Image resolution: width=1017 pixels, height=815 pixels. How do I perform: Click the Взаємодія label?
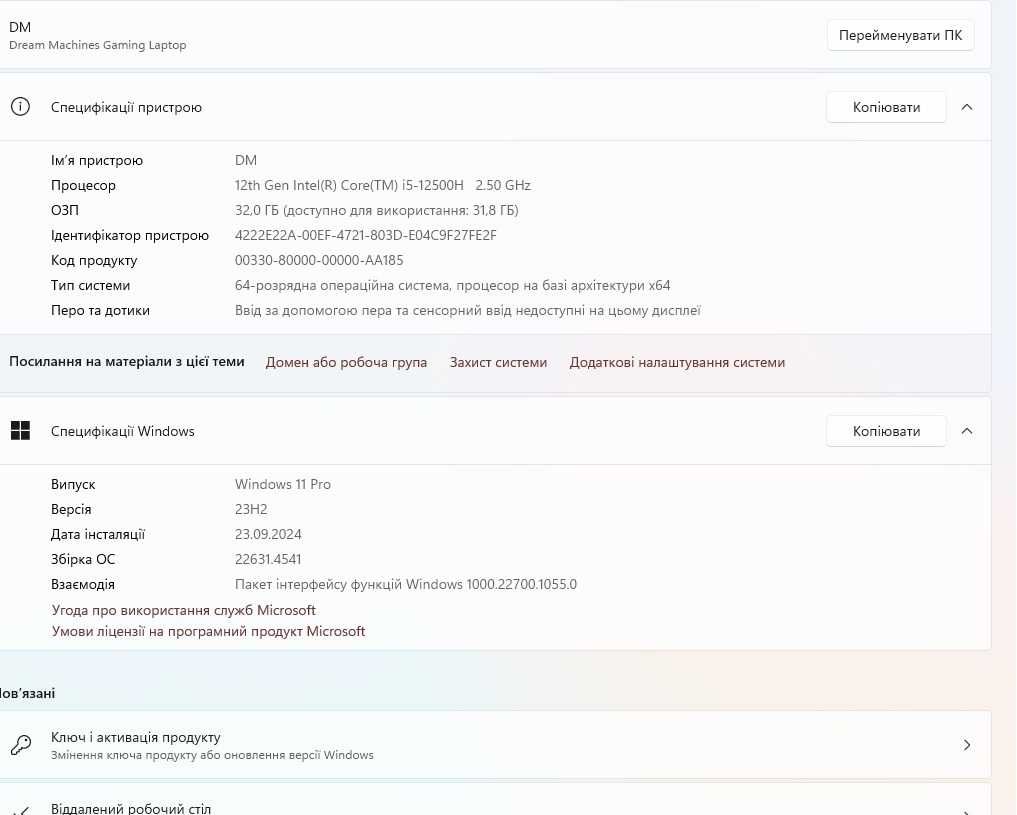pyautogui.click(x=82, y=584)
